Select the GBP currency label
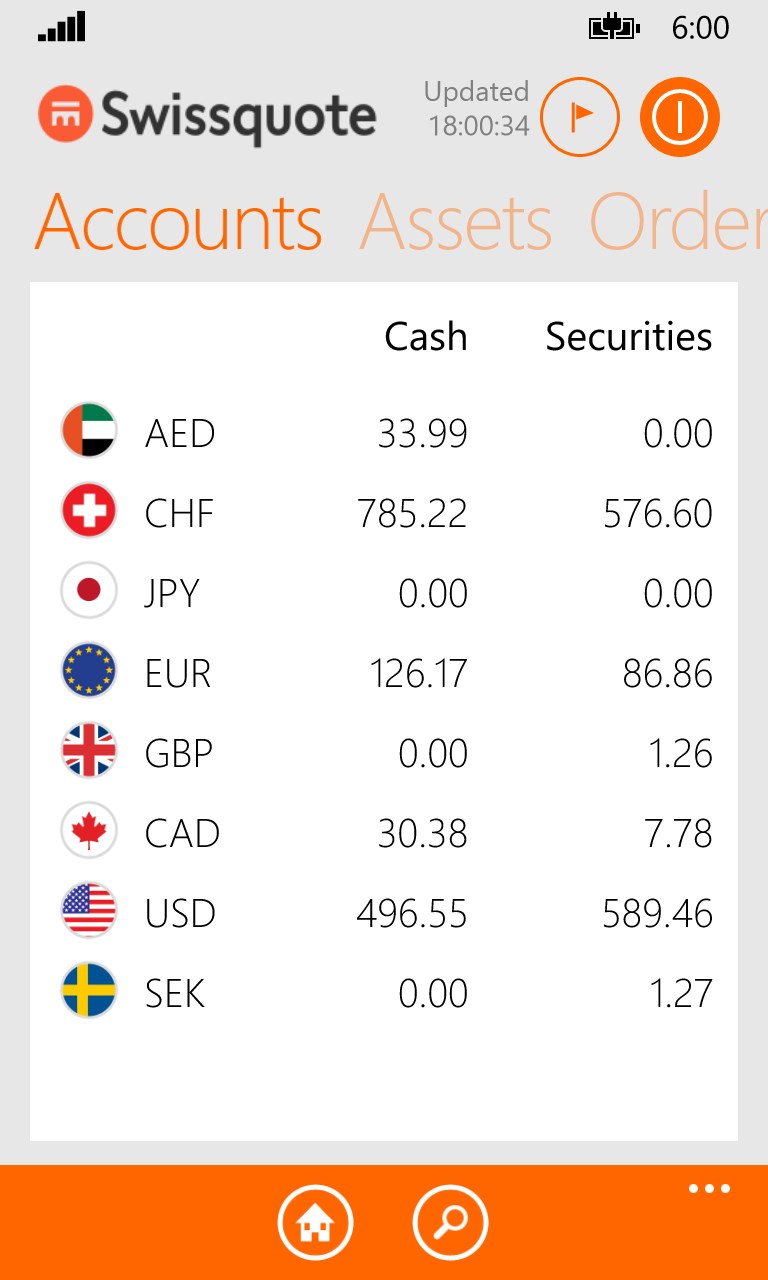 click(x=179, y=753)
